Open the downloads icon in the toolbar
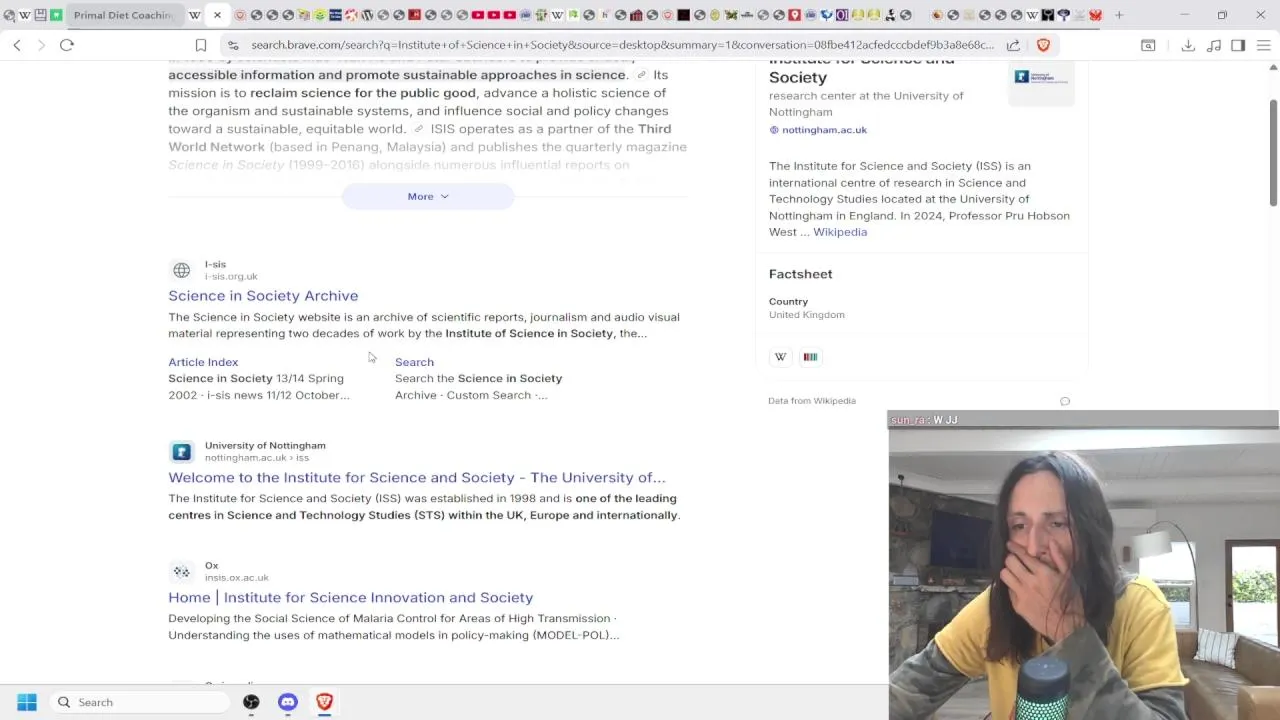Image resolution: width=1280 pixels, height=720 pixels. tap(1188, 45)
